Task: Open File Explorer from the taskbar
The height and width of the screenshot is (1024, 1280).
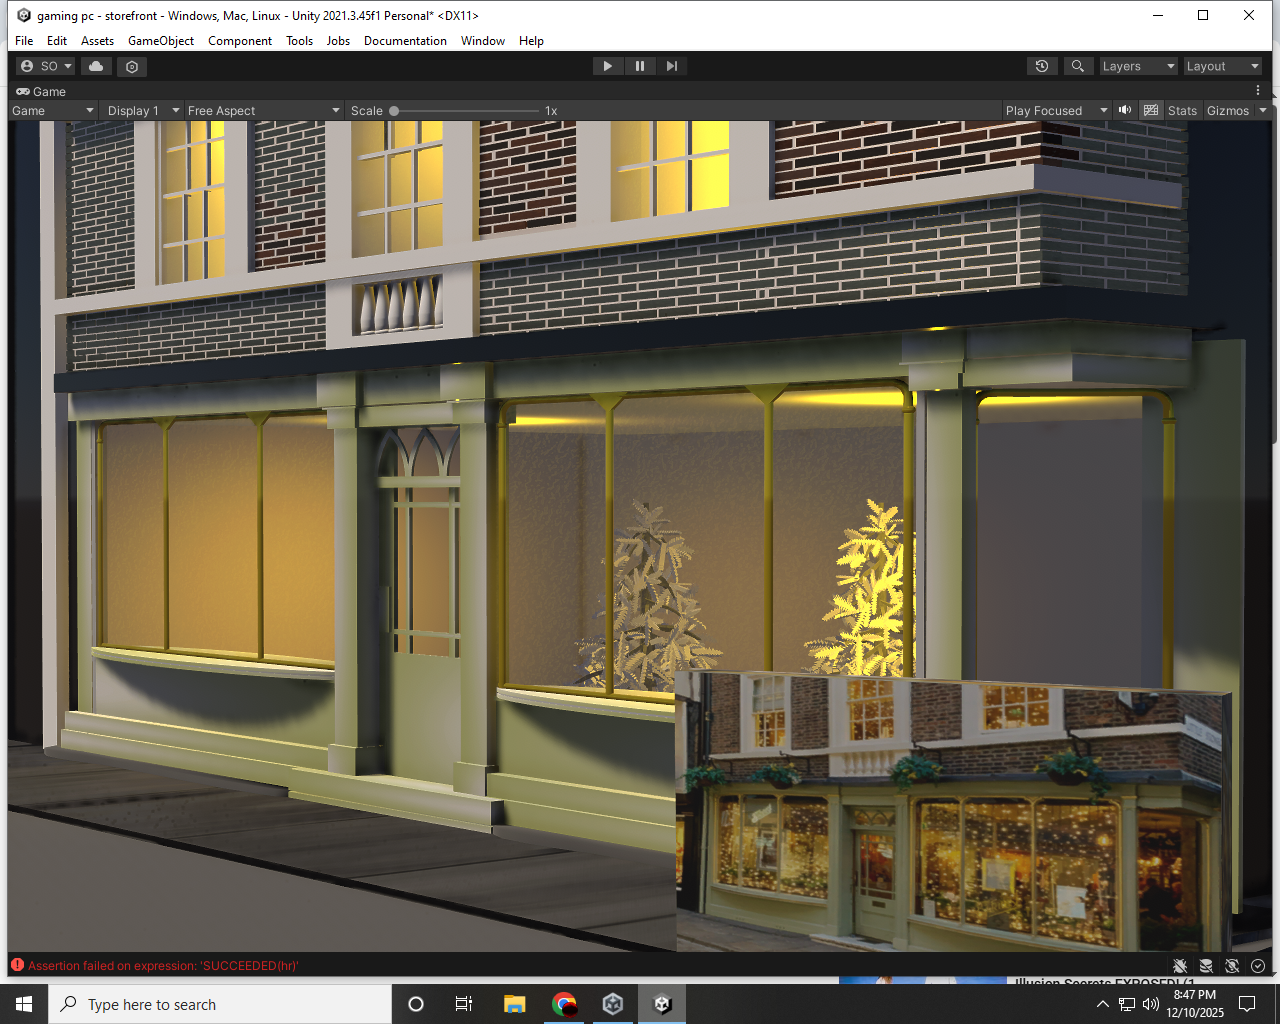Action: point(514,1004)
